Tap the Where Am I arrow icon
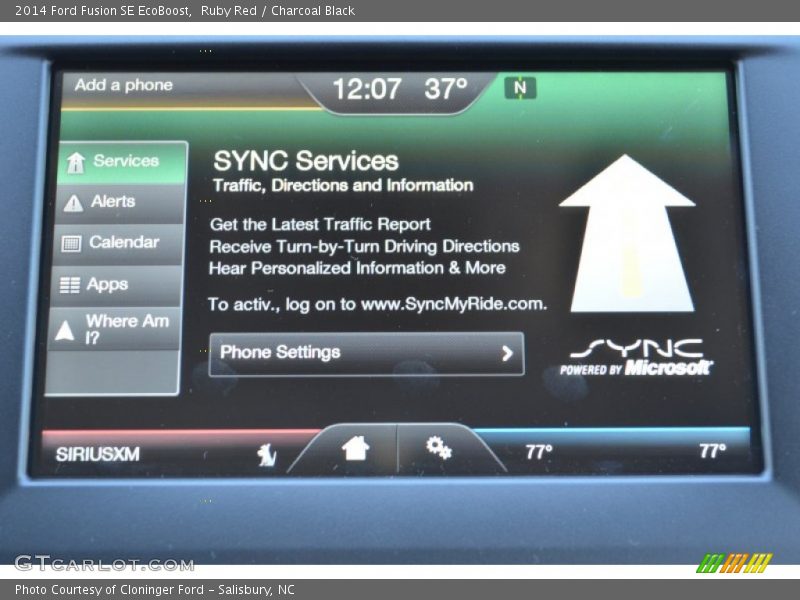 tap(65, 330)
